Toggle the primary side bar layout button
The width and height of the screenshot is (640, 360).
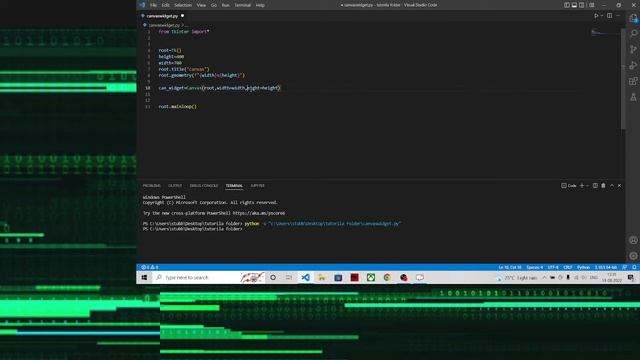tap(567, 5)
